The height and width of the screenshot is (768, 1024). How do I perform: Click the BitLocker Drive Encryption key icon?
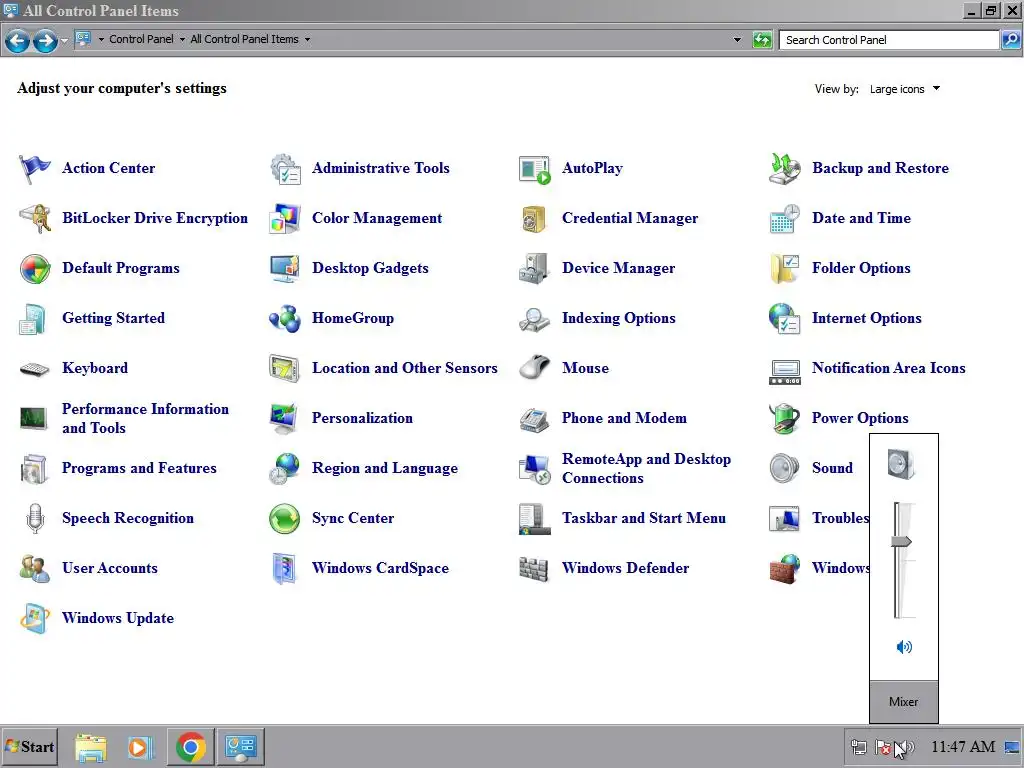35,218
